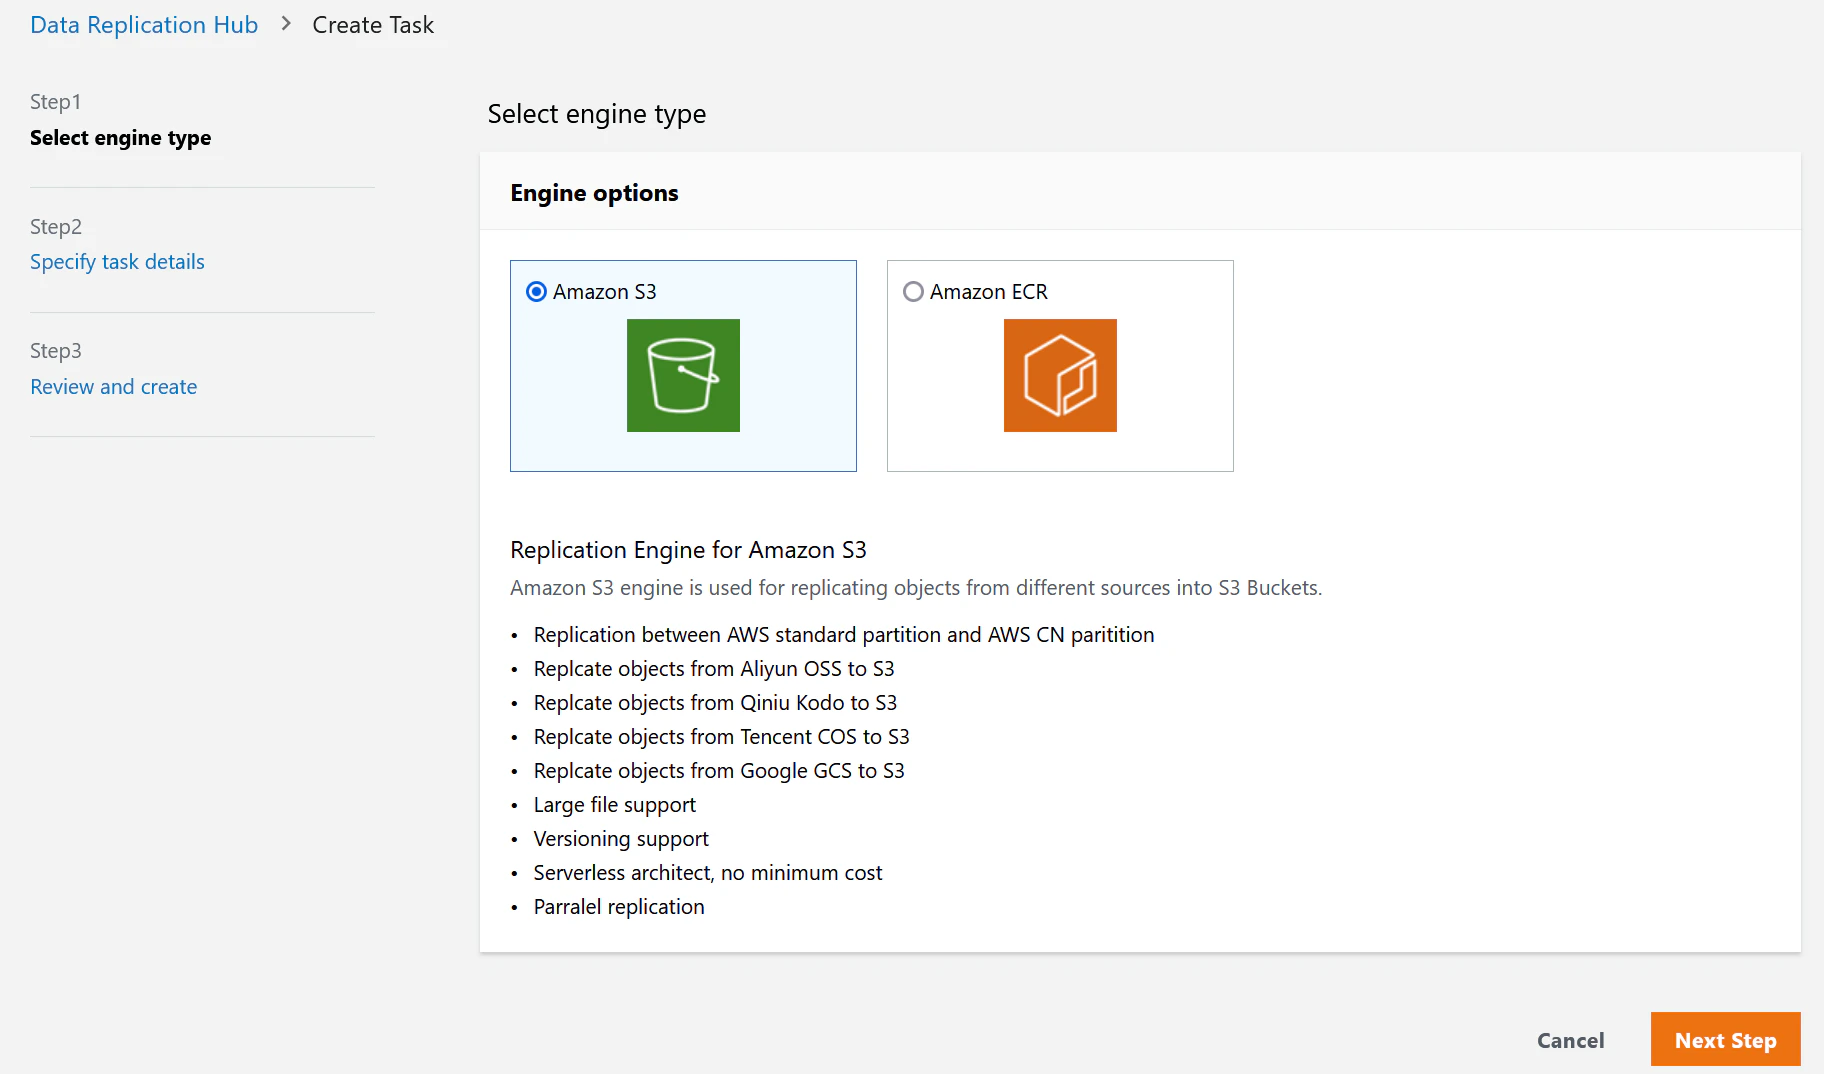Screen dimensions: 1824x1074
Task: Click the Engine options heading
Action: (x=594, y=193)
